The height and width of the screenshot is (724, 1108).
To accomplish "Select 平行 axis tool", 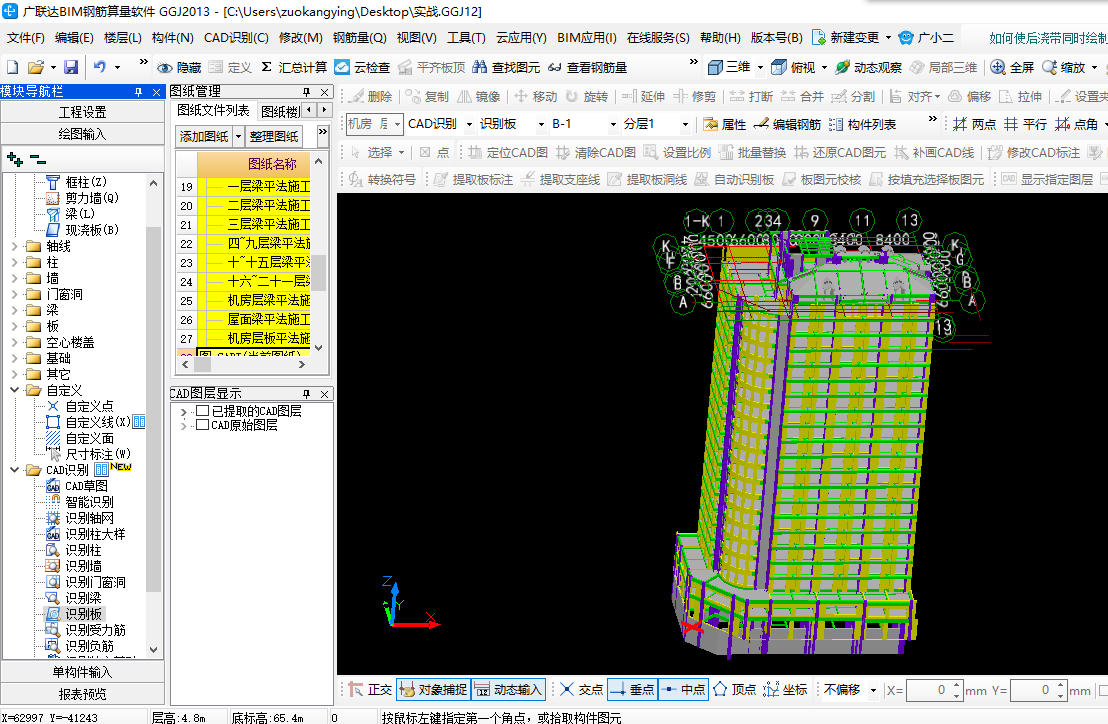I will (x=1025, y=124).
